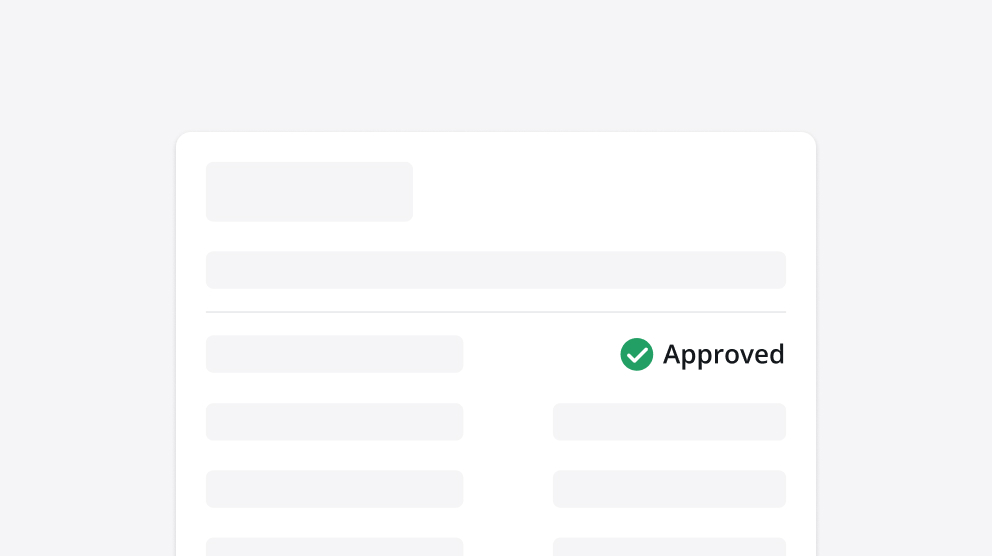Select the left placeholder bar two rows below Approved
The width and height of the screenshot is (992, 556).
[334, 489]
